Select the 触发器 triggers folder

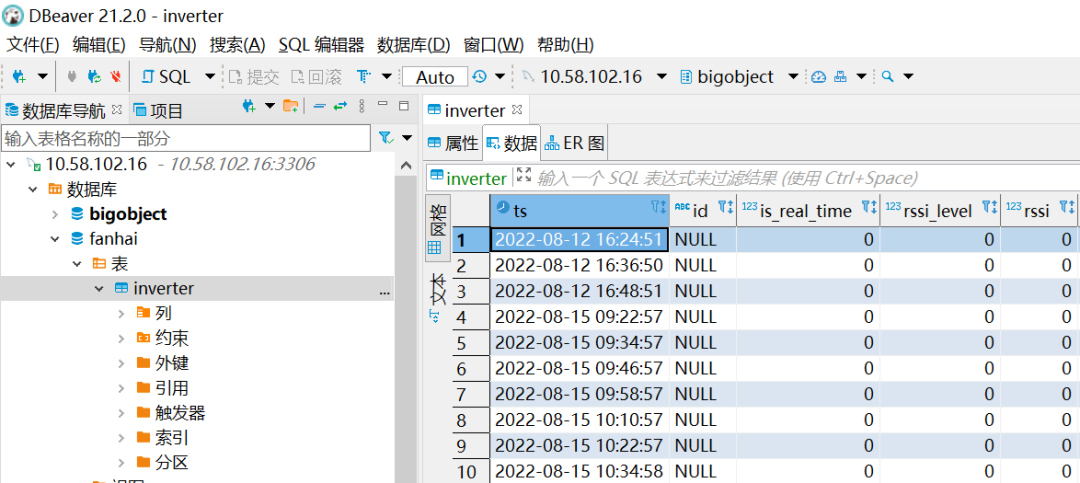pos(180,413)
